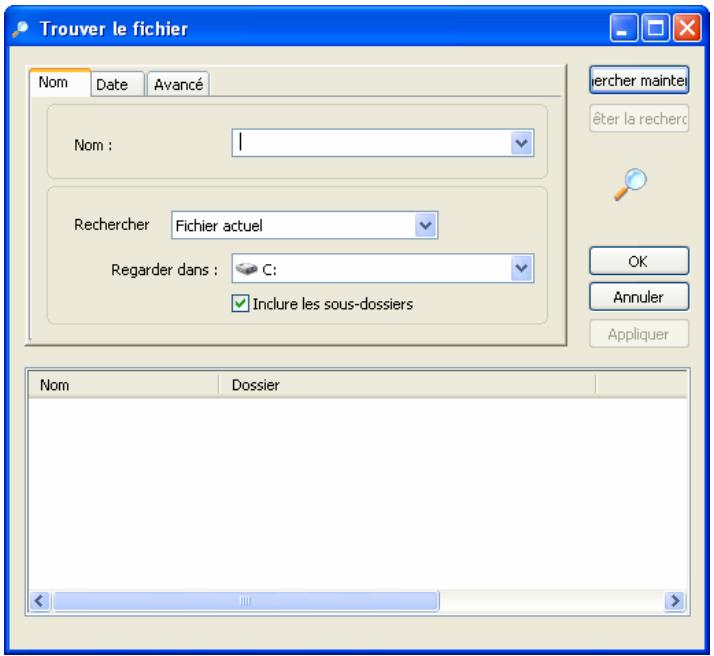
Task: Sort results by the Nom column header
Action: click(x=123, y=385)
